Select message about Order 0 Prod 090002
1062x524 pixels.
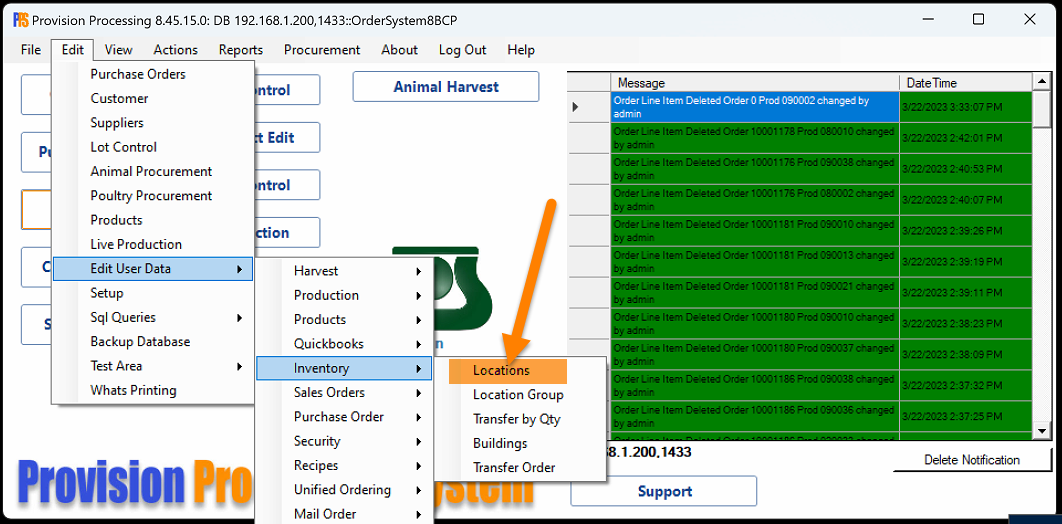(x=755, y=107)
